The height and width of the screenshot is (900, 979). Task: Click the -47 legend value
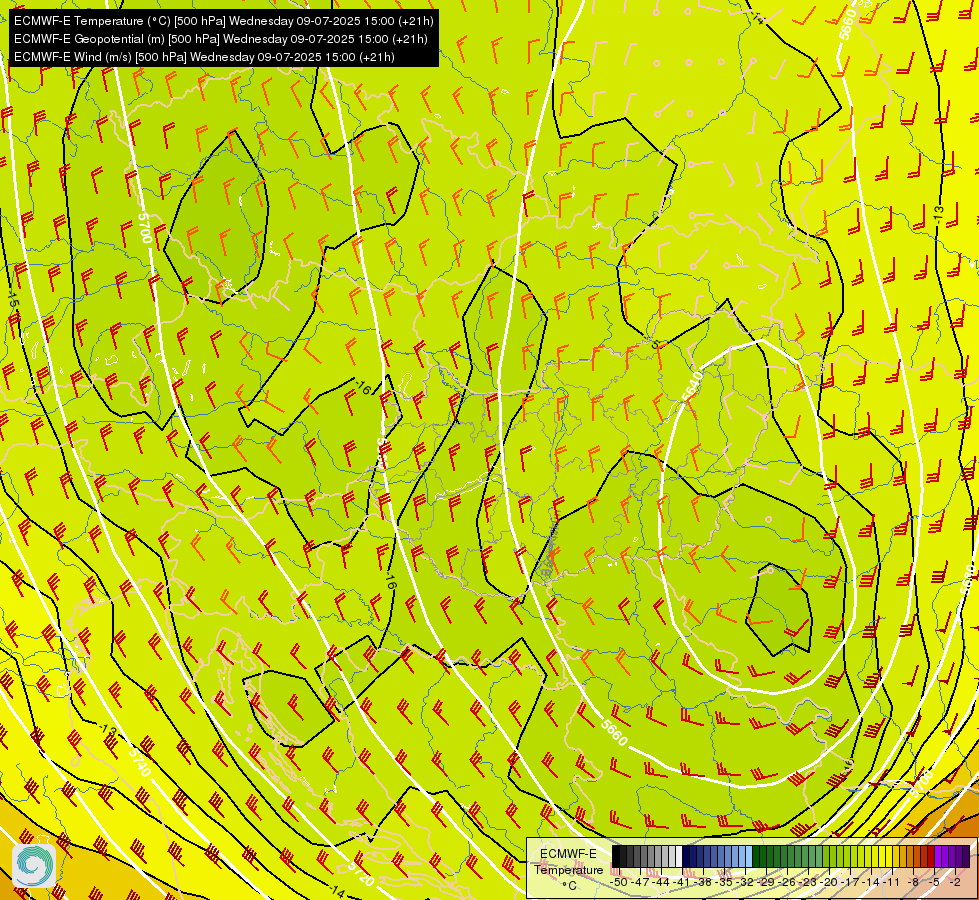pos(641,882)
